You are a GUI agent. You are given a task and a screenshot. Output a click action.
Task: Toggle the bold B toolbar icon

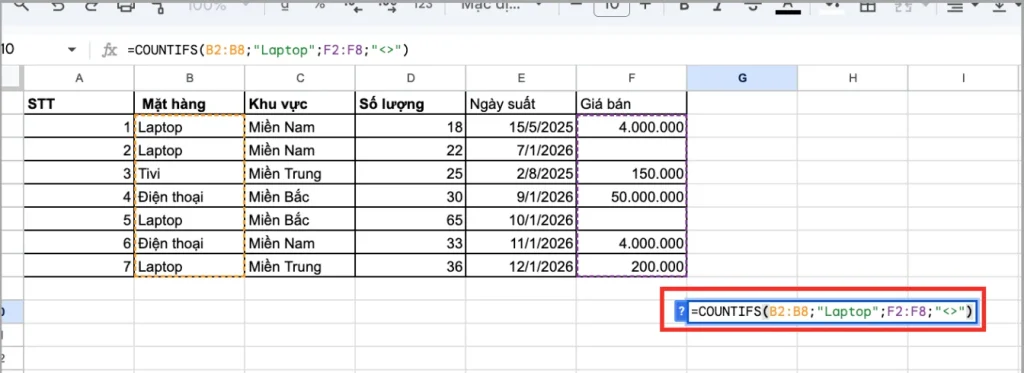[684, 5]
